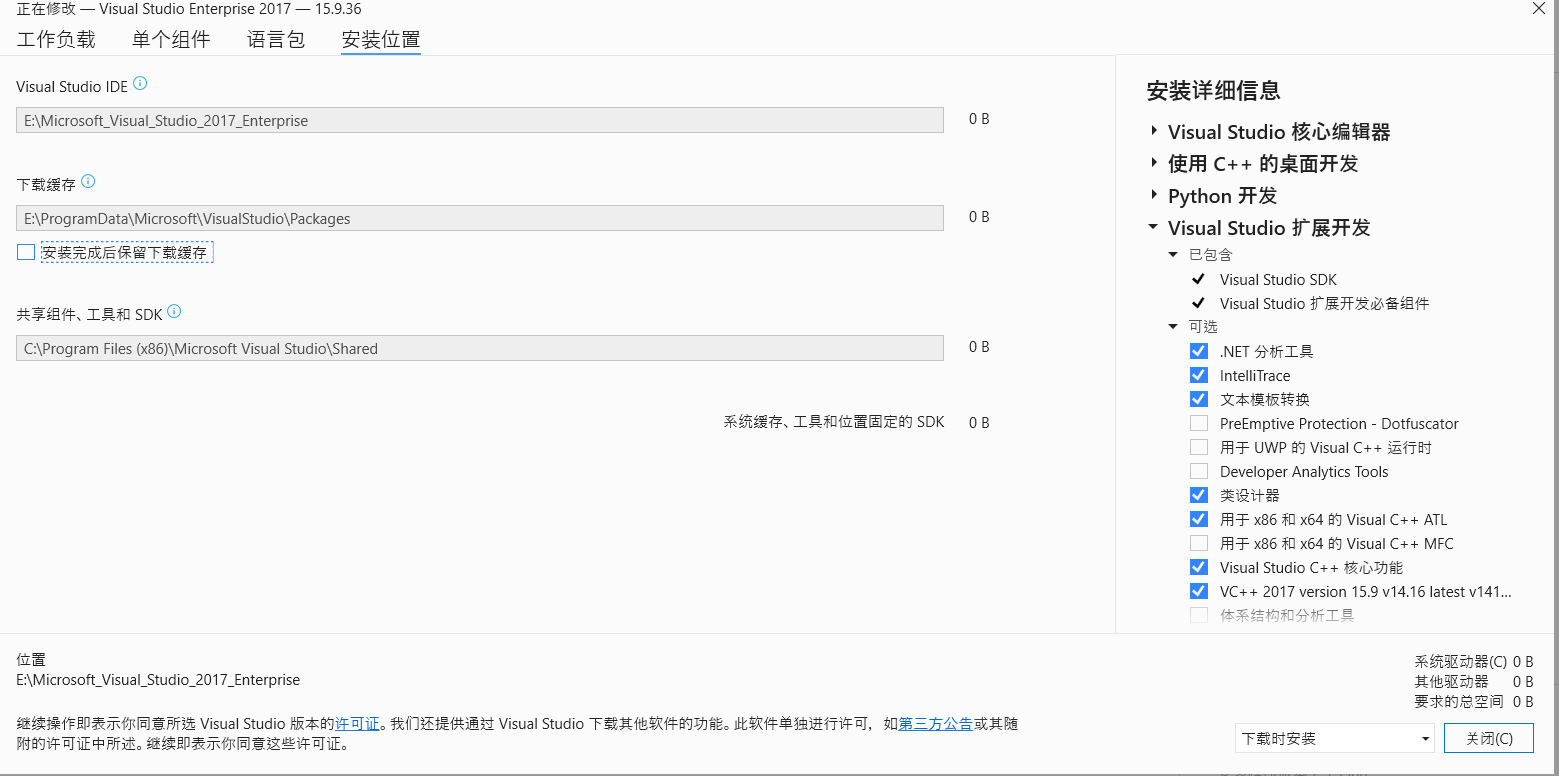Select the 安装位置 tab
1559x776 pixels.
(x=381, y=40)
